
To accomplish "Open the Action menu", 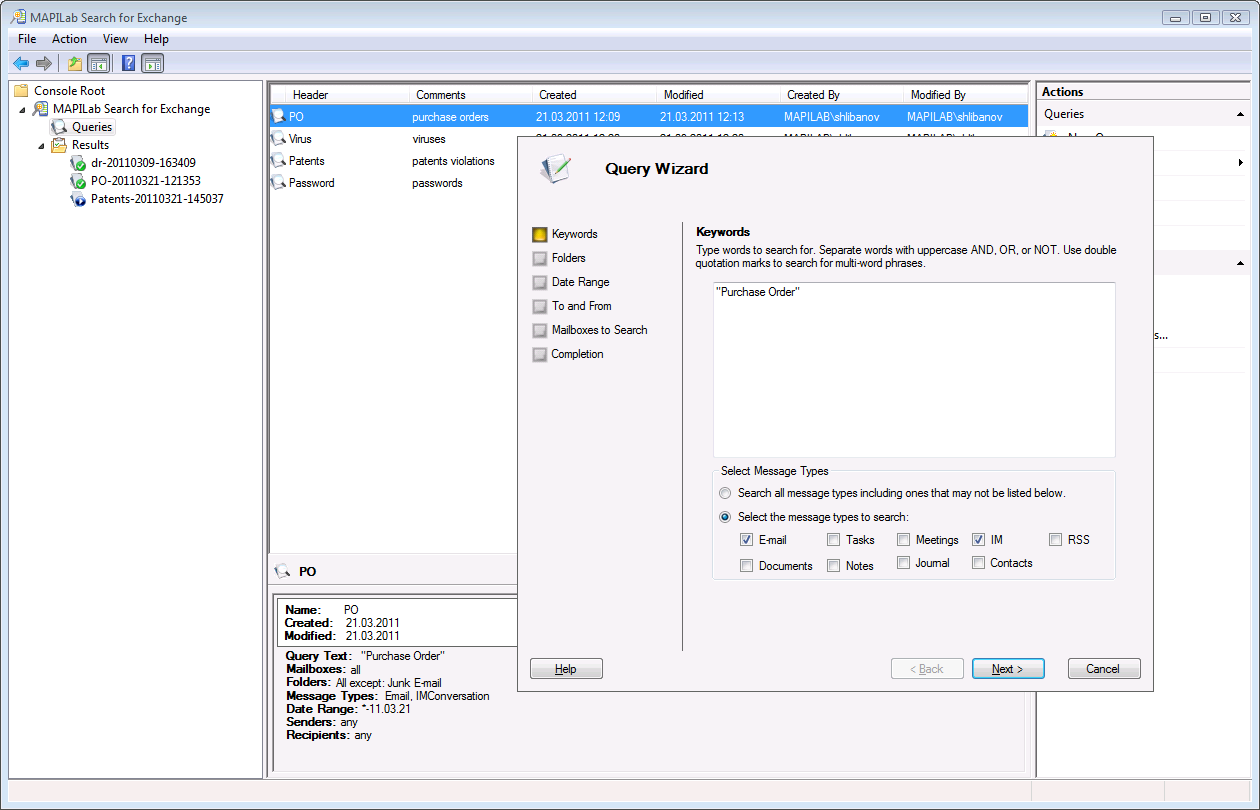I will point(69,39).
